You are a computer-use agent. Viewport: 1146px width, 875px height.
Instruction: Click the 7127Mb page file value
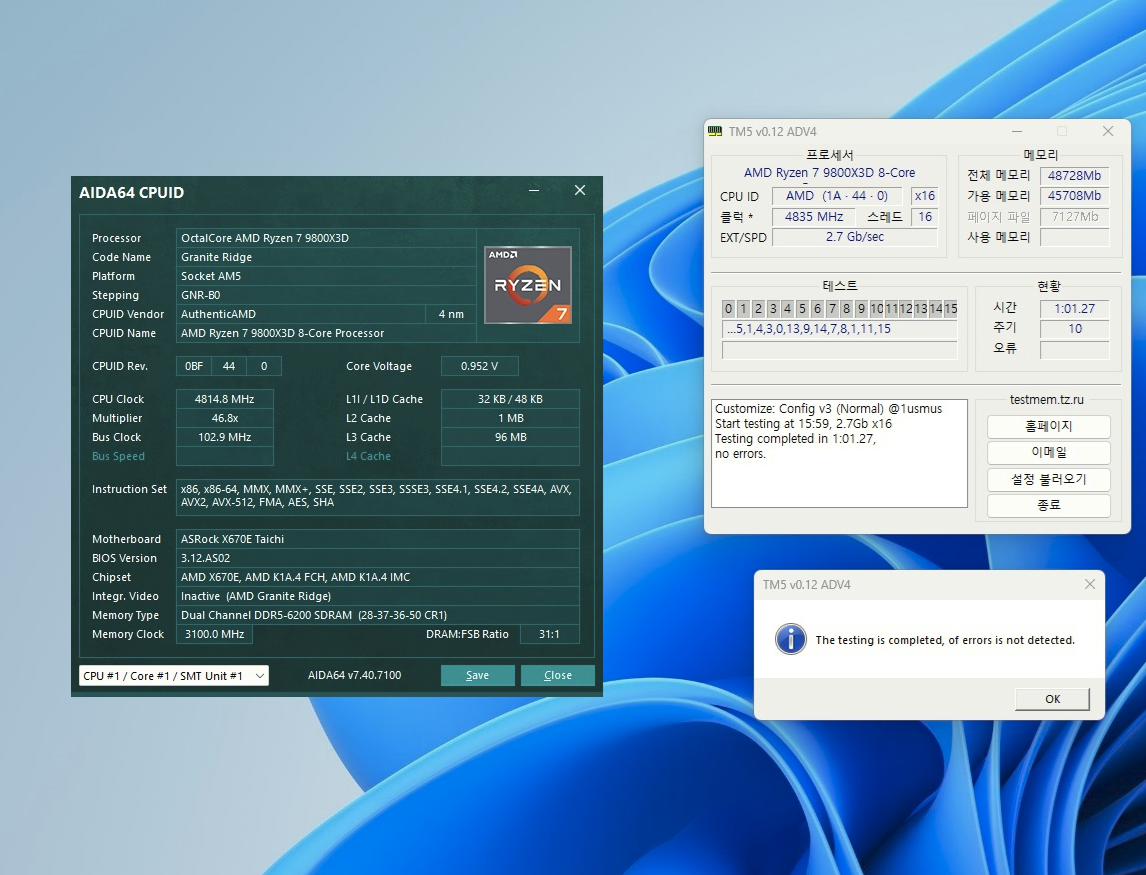[x=1074, y=216]
